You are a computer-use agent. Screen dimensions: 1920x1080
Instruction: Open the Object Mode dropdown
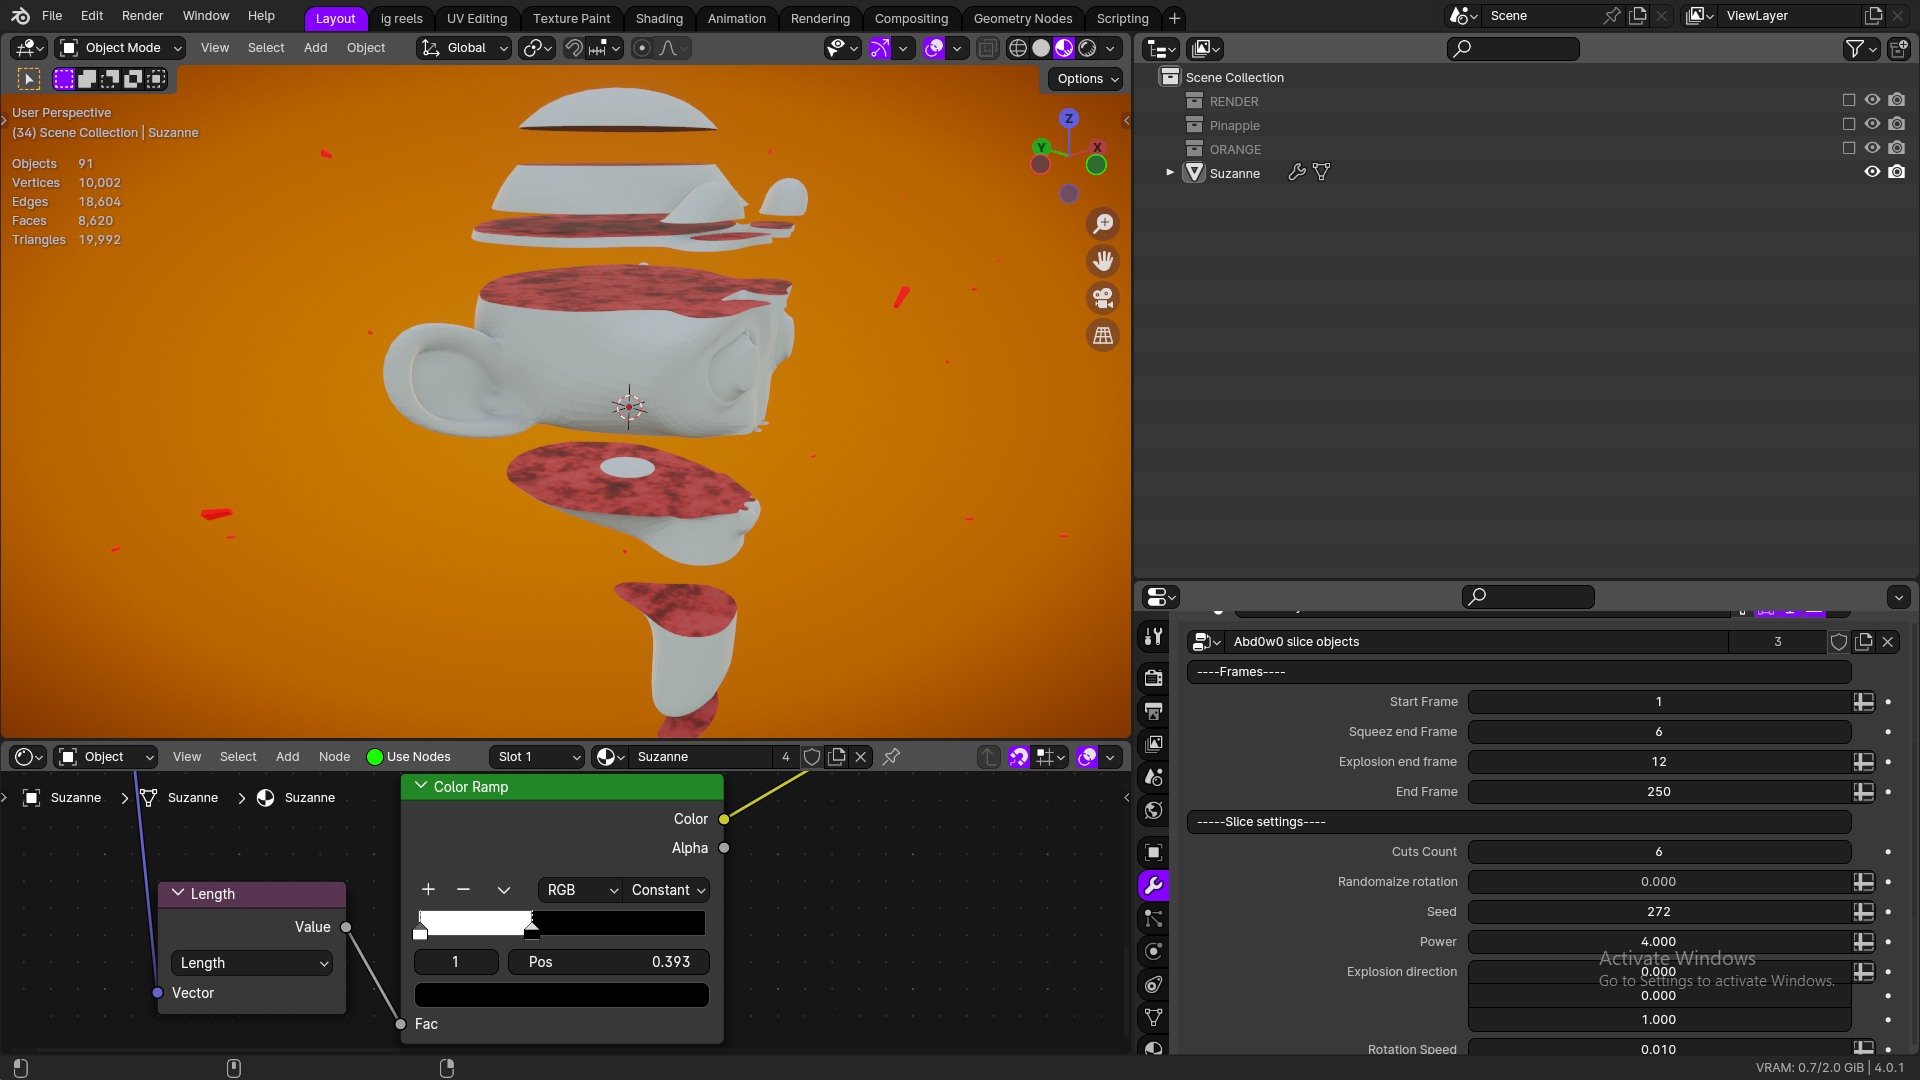[x=119, y=47]
